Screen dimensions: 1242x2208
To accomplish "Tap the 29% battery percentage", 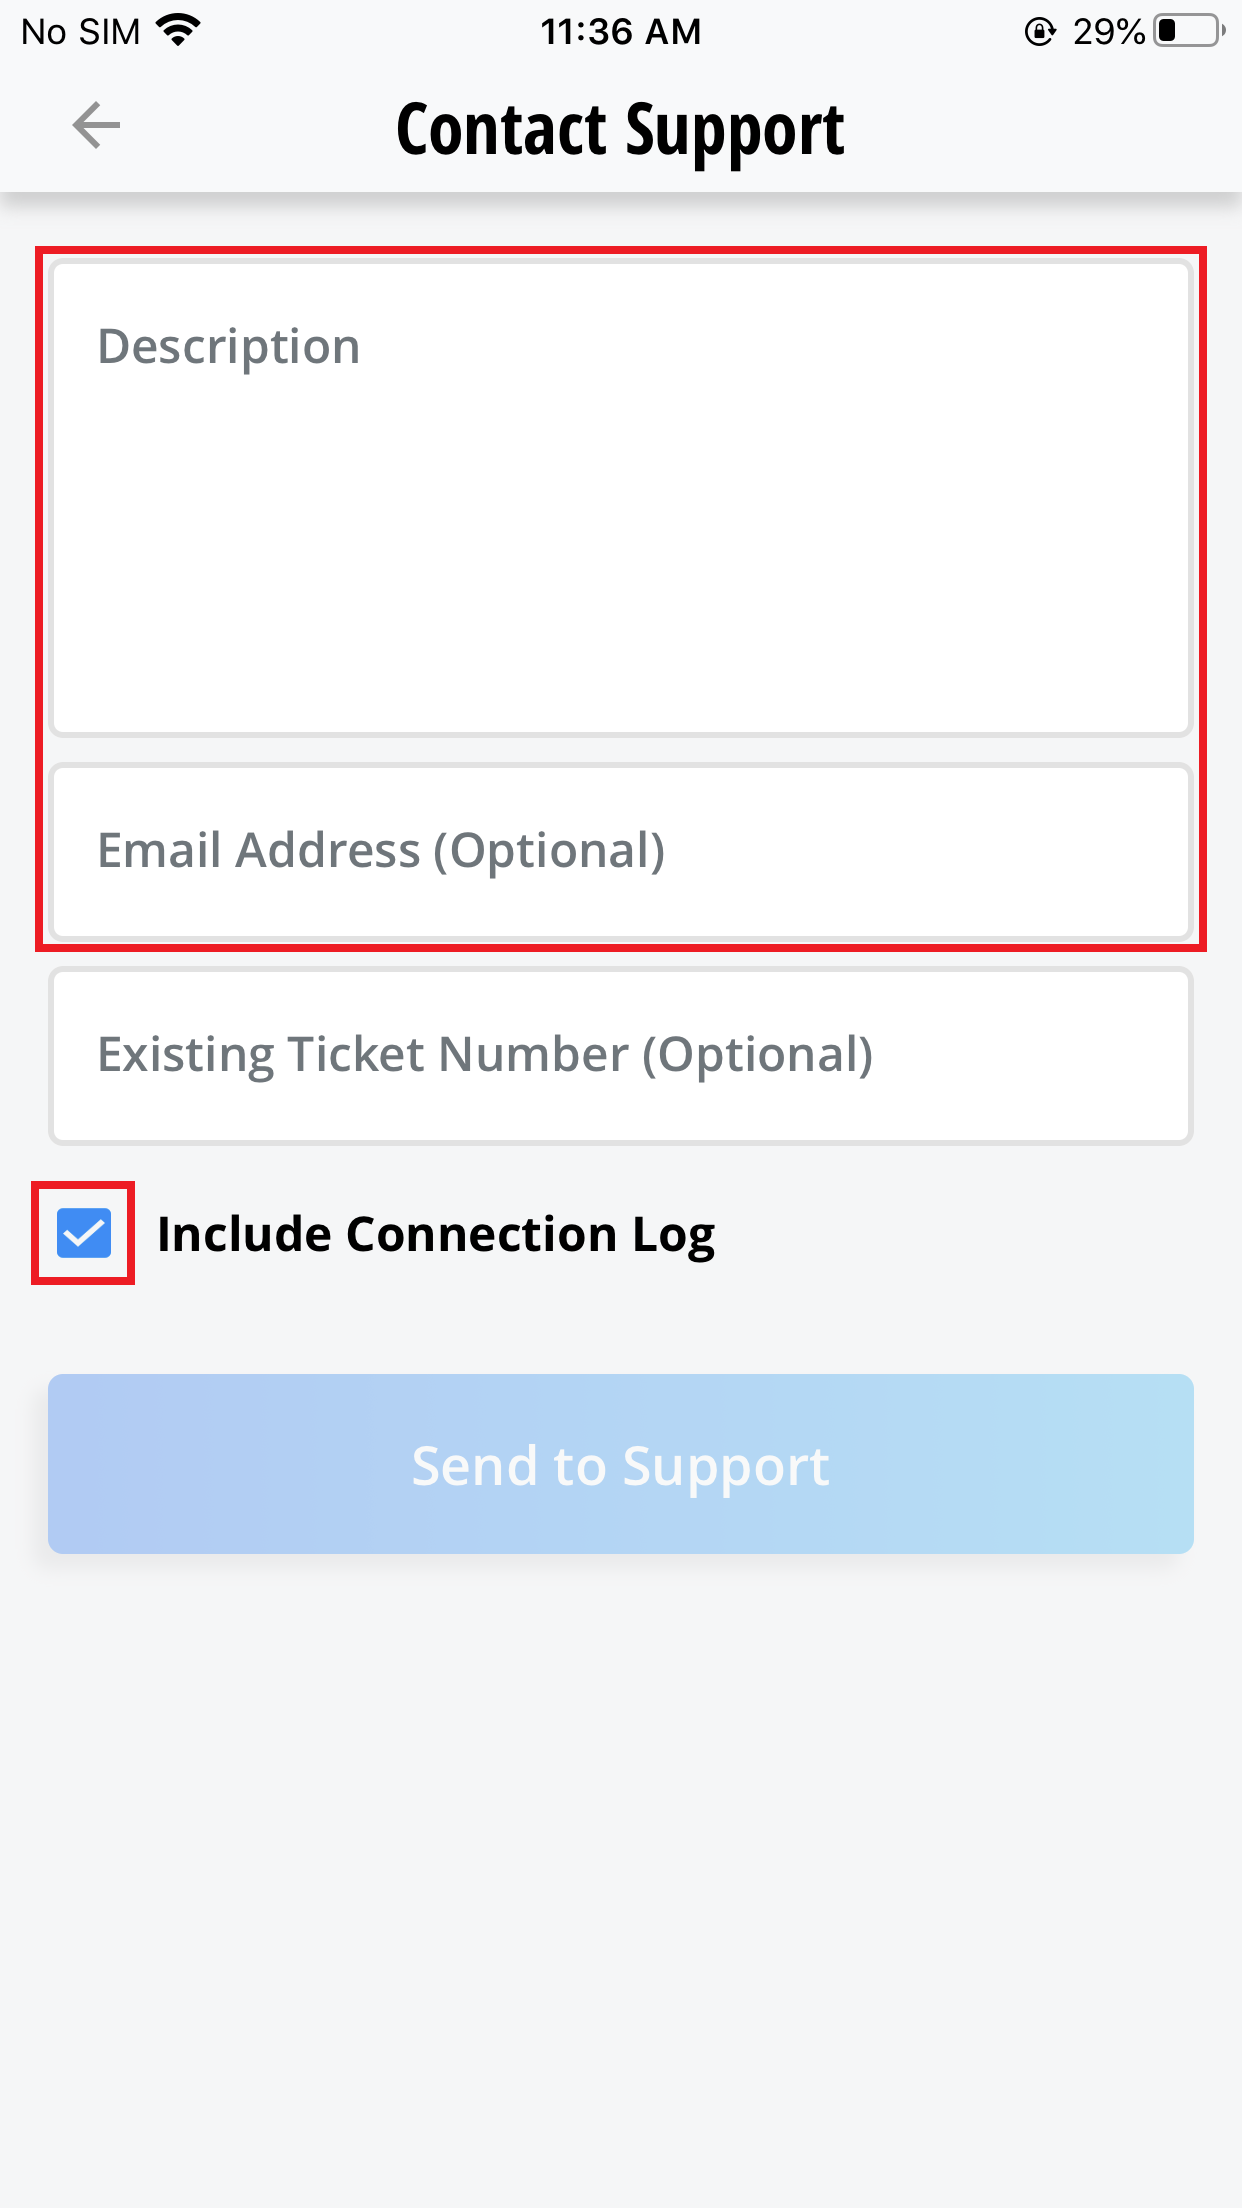I will pos(1108,32).
